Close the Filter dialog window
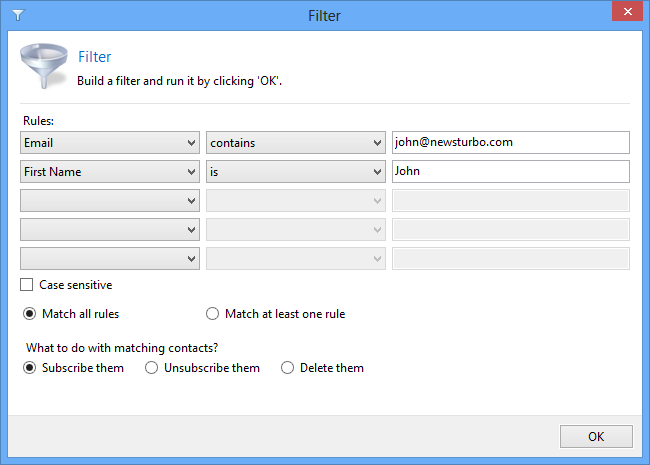The height and width of the screenshot is (465, 650). (627, 12)
